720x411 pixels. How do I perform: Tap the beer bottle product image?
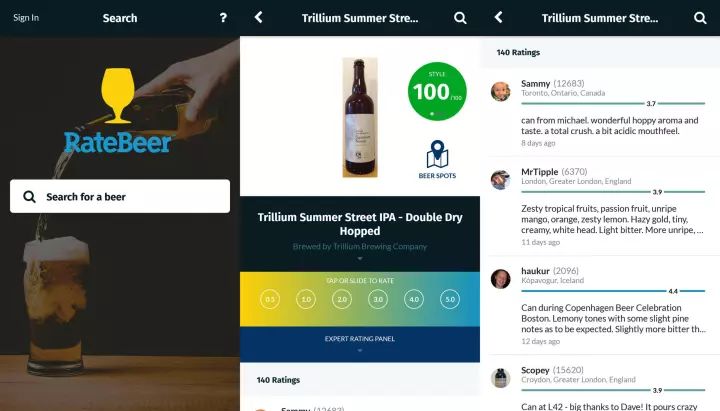point(360,117)
